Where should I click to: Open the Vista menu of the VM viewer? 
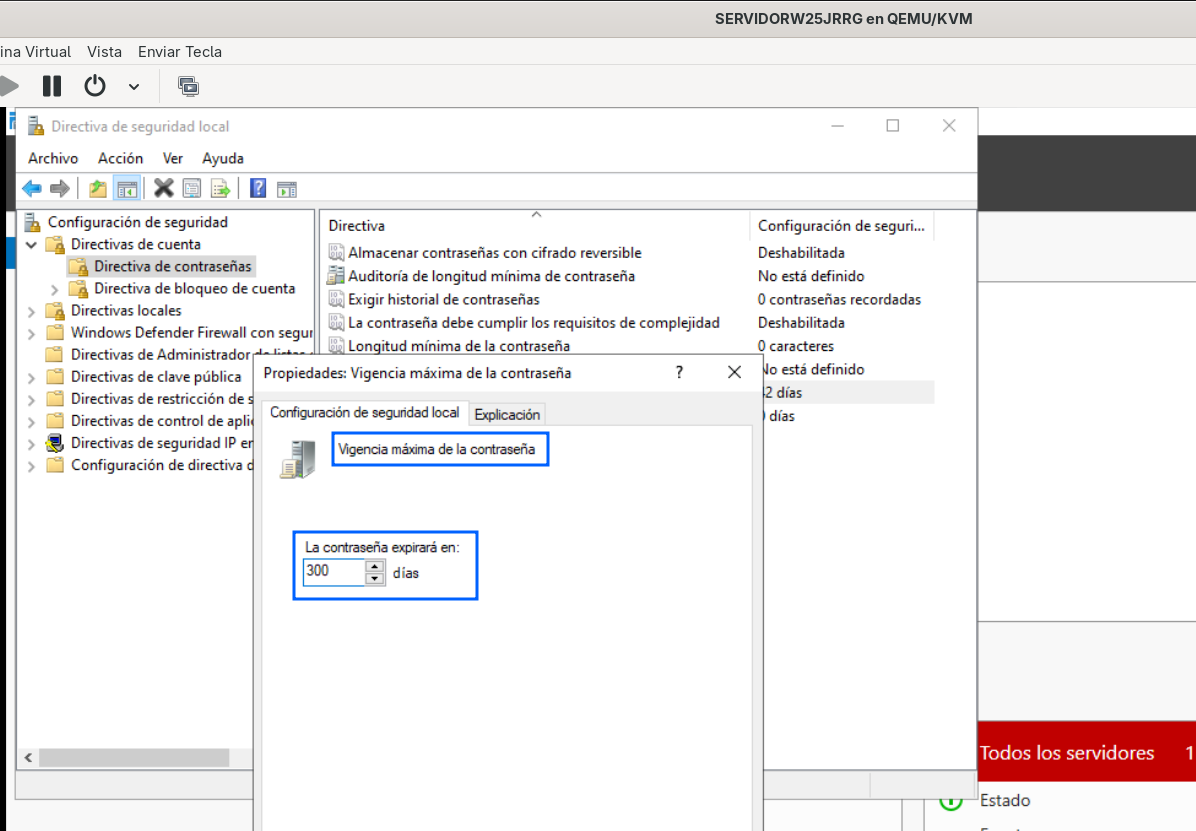104,52
